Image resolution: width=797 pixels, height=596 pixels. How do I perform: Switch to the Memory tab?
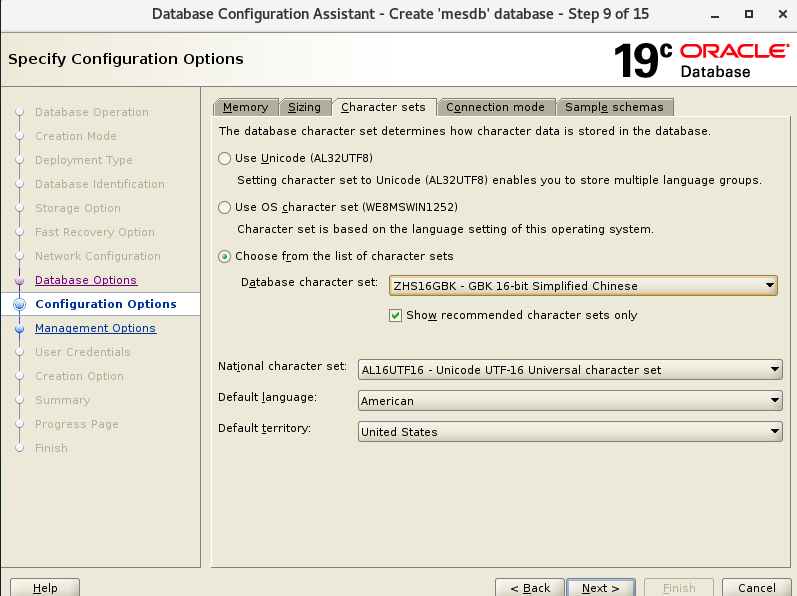(245, 107)
